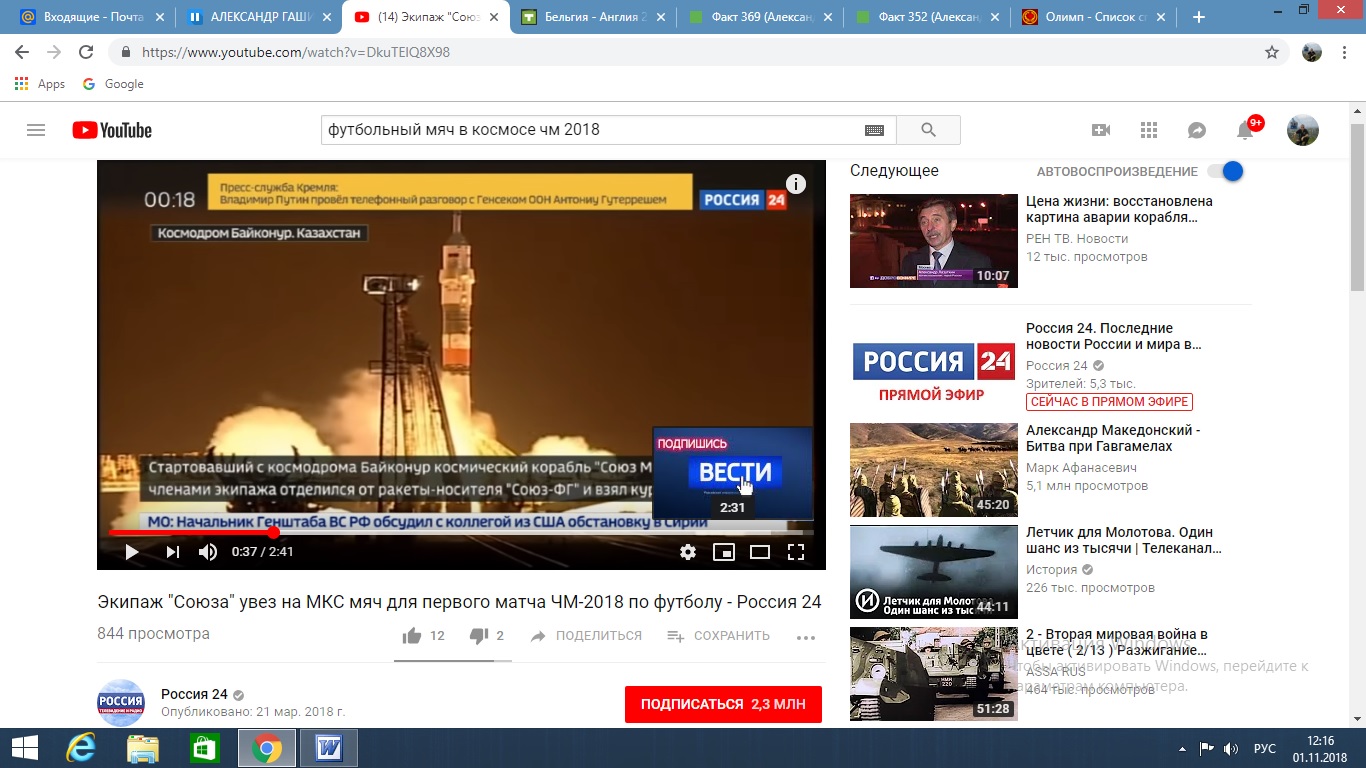Screen dimensions: 1366x768
Task: Go back in browser history
Action: (x=22, y=52)
